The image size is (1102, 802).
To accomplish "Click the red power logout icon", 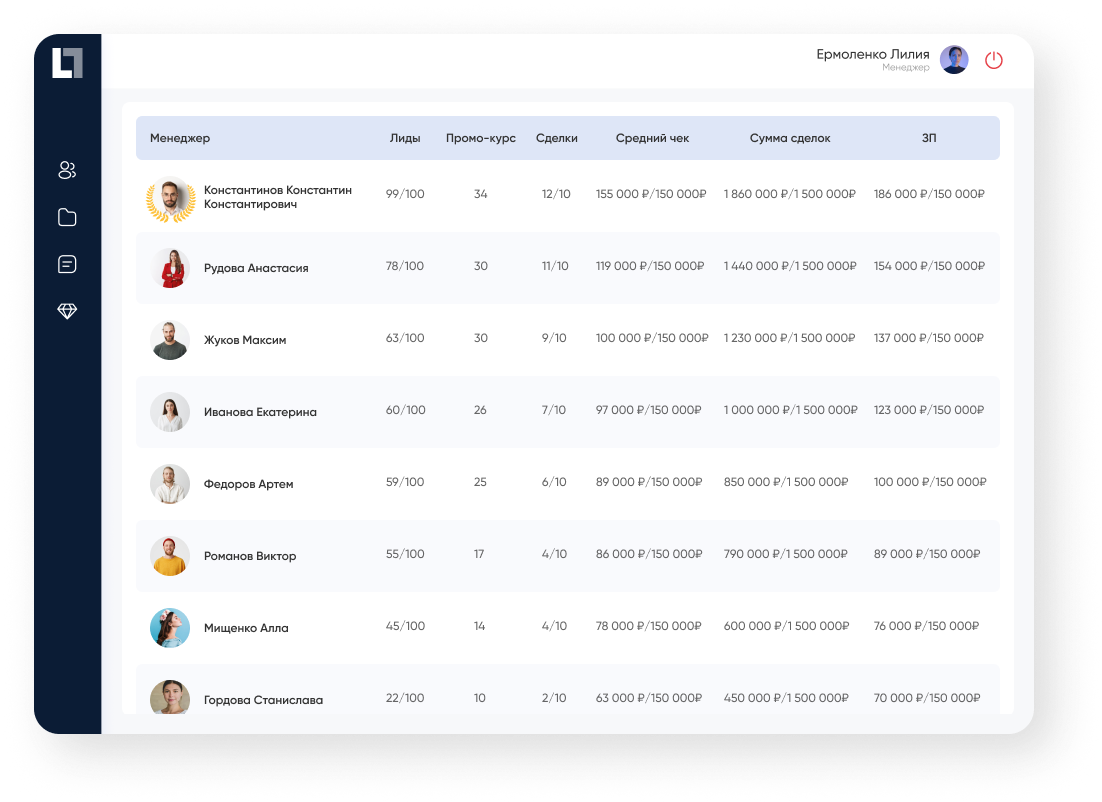I will 994,60.
